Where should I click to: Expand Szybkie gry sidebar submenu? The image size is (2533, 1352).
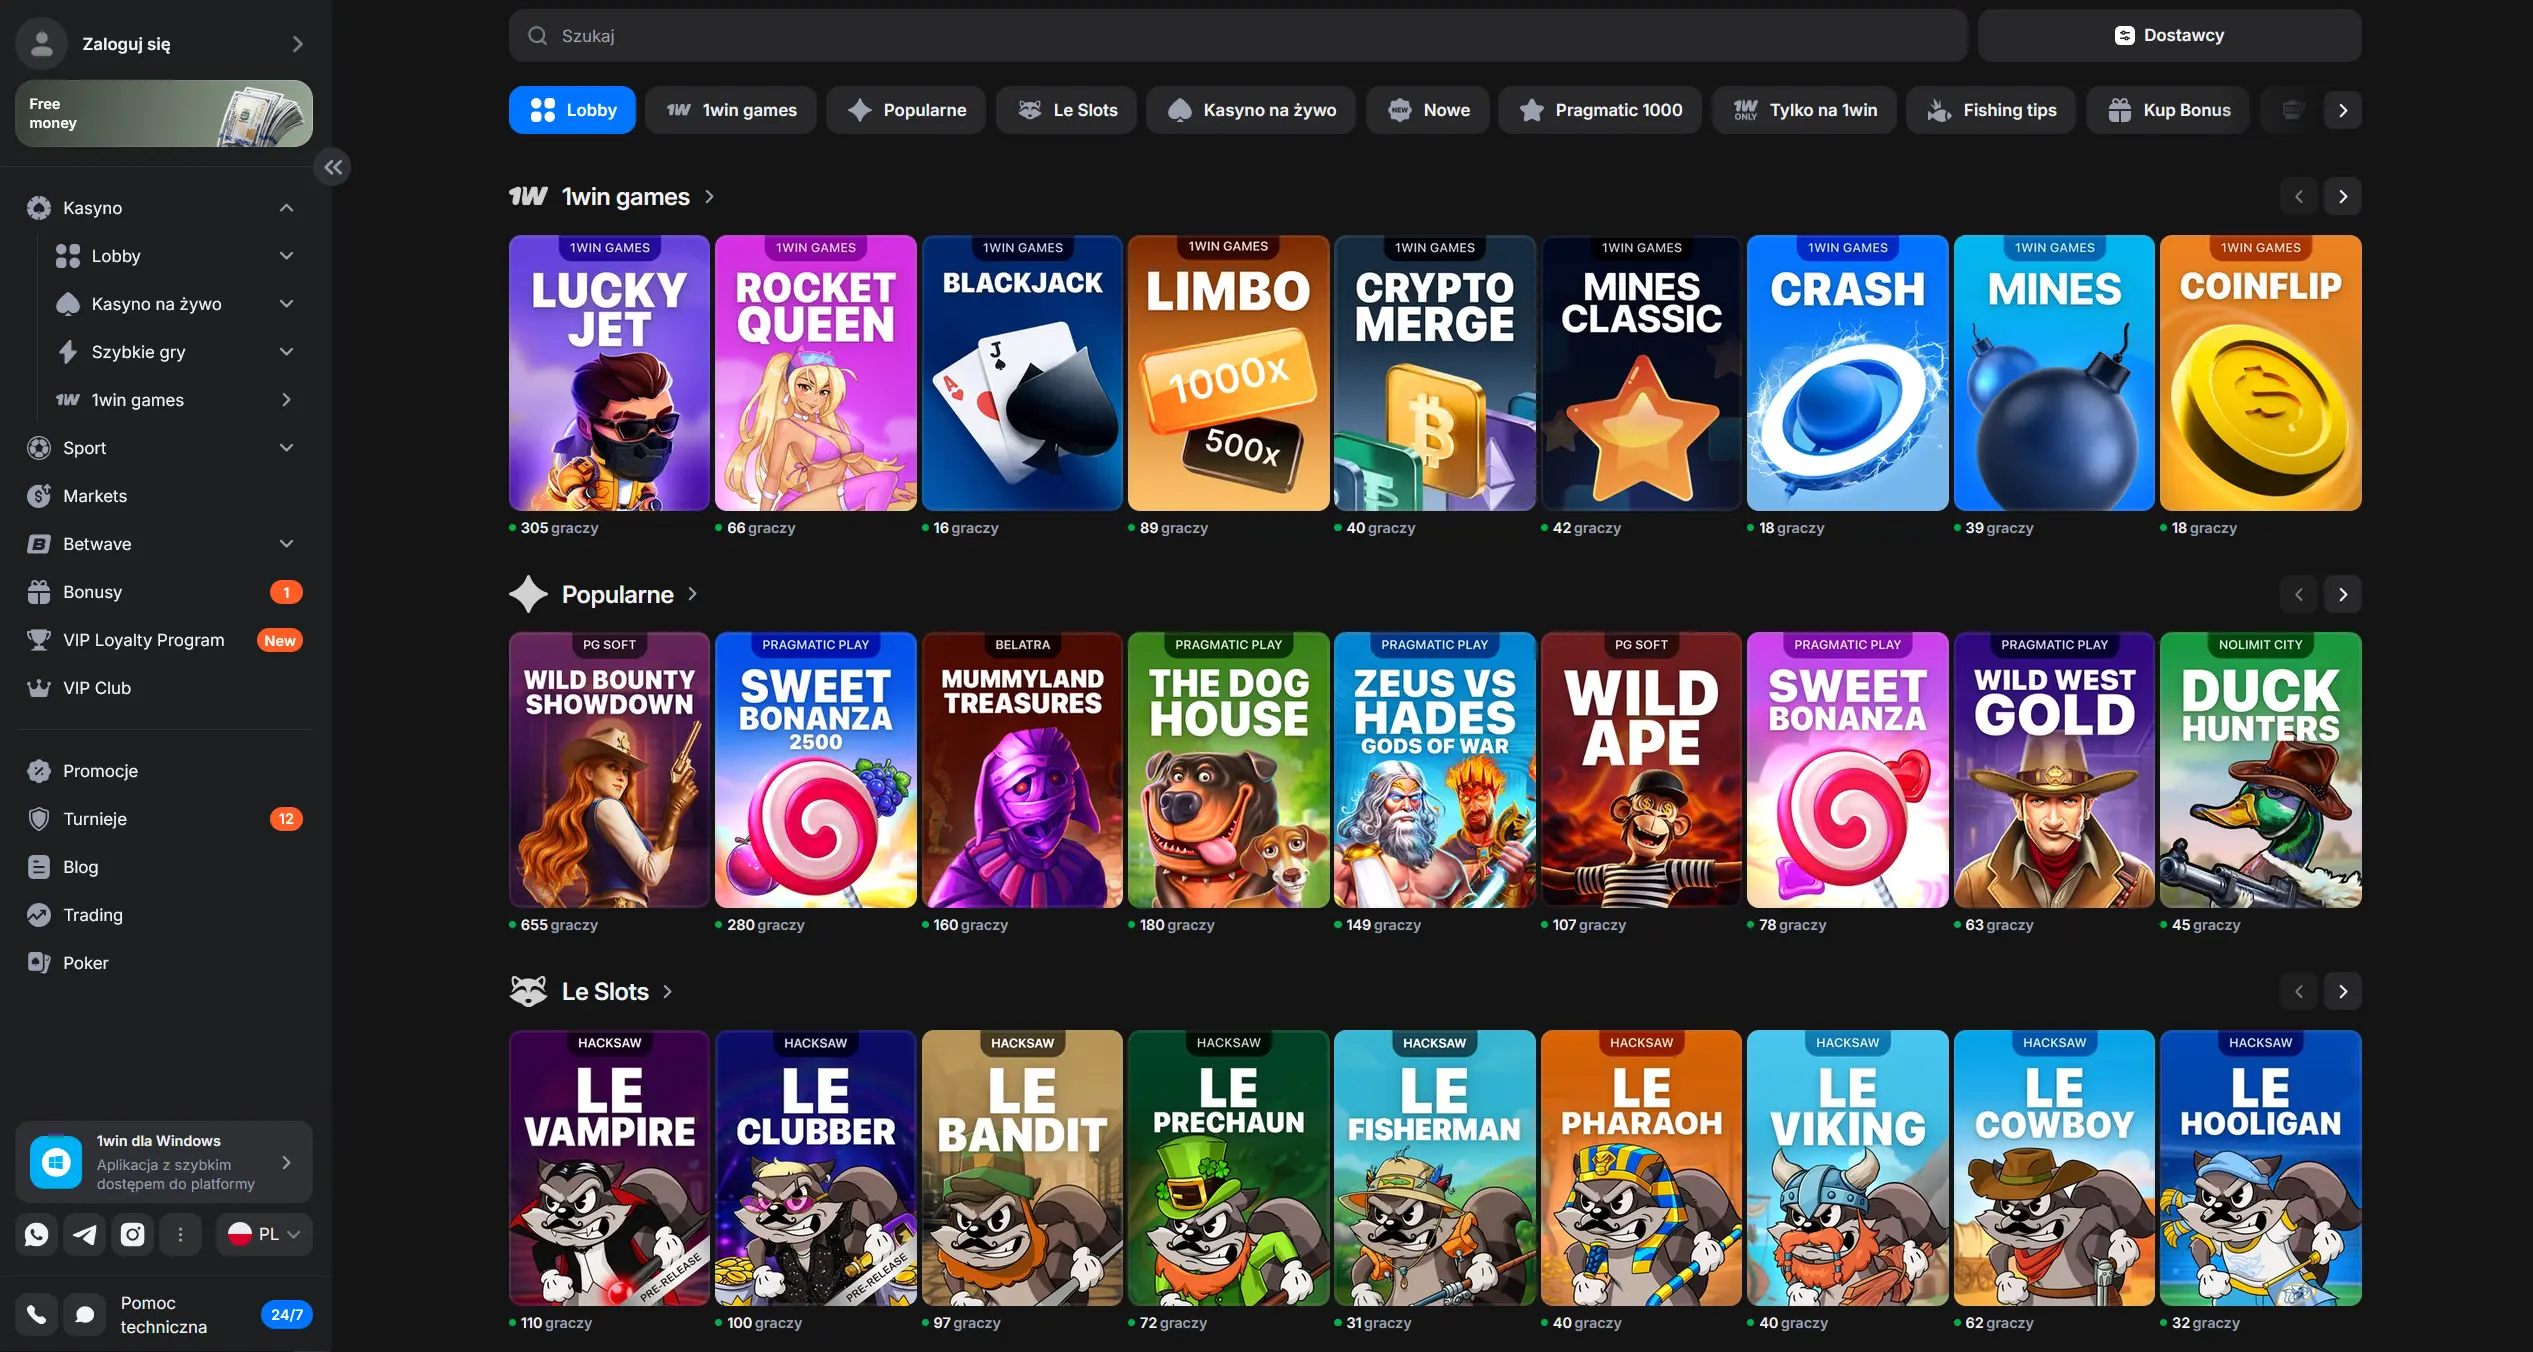pyautogui.click(x=286, y=352)
